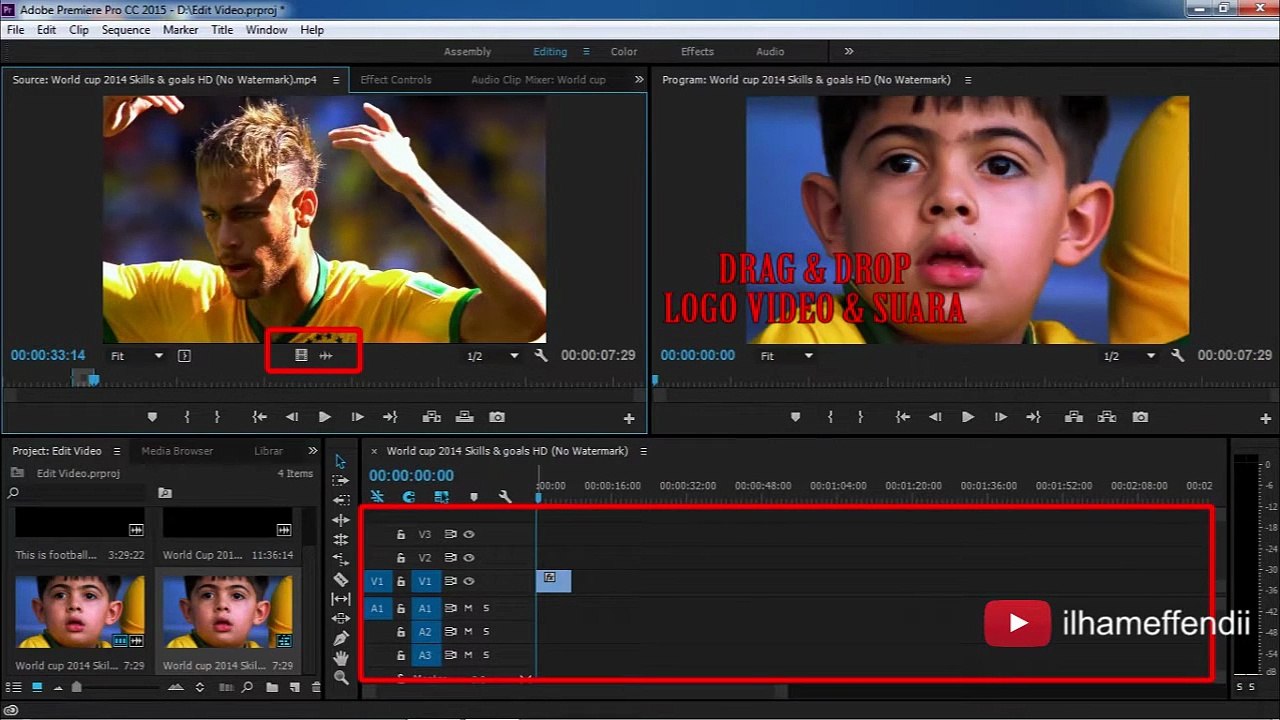Switch to Media Browser tab
Image resolution: width=1280 pixels, height=720 pixels.
coord(177,451)
